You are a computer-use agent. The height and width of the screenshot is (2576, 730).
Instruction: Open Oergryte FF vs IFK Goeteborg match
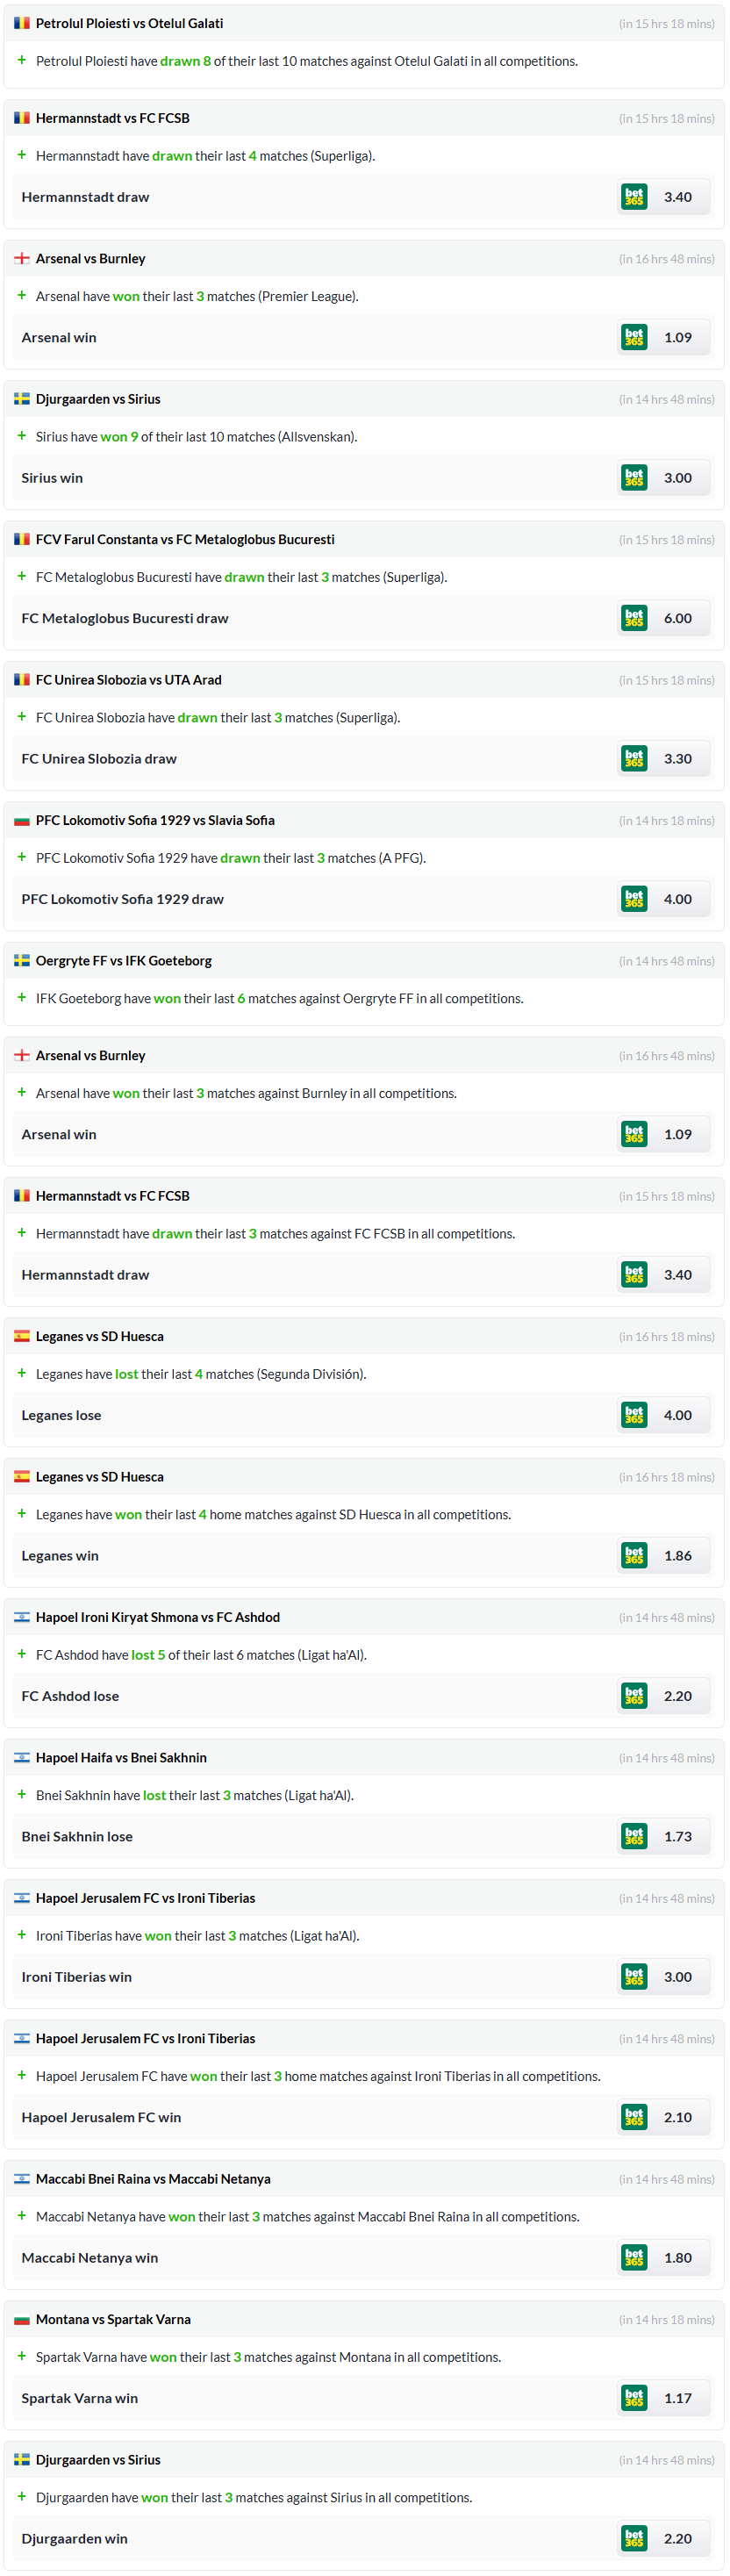124,961
